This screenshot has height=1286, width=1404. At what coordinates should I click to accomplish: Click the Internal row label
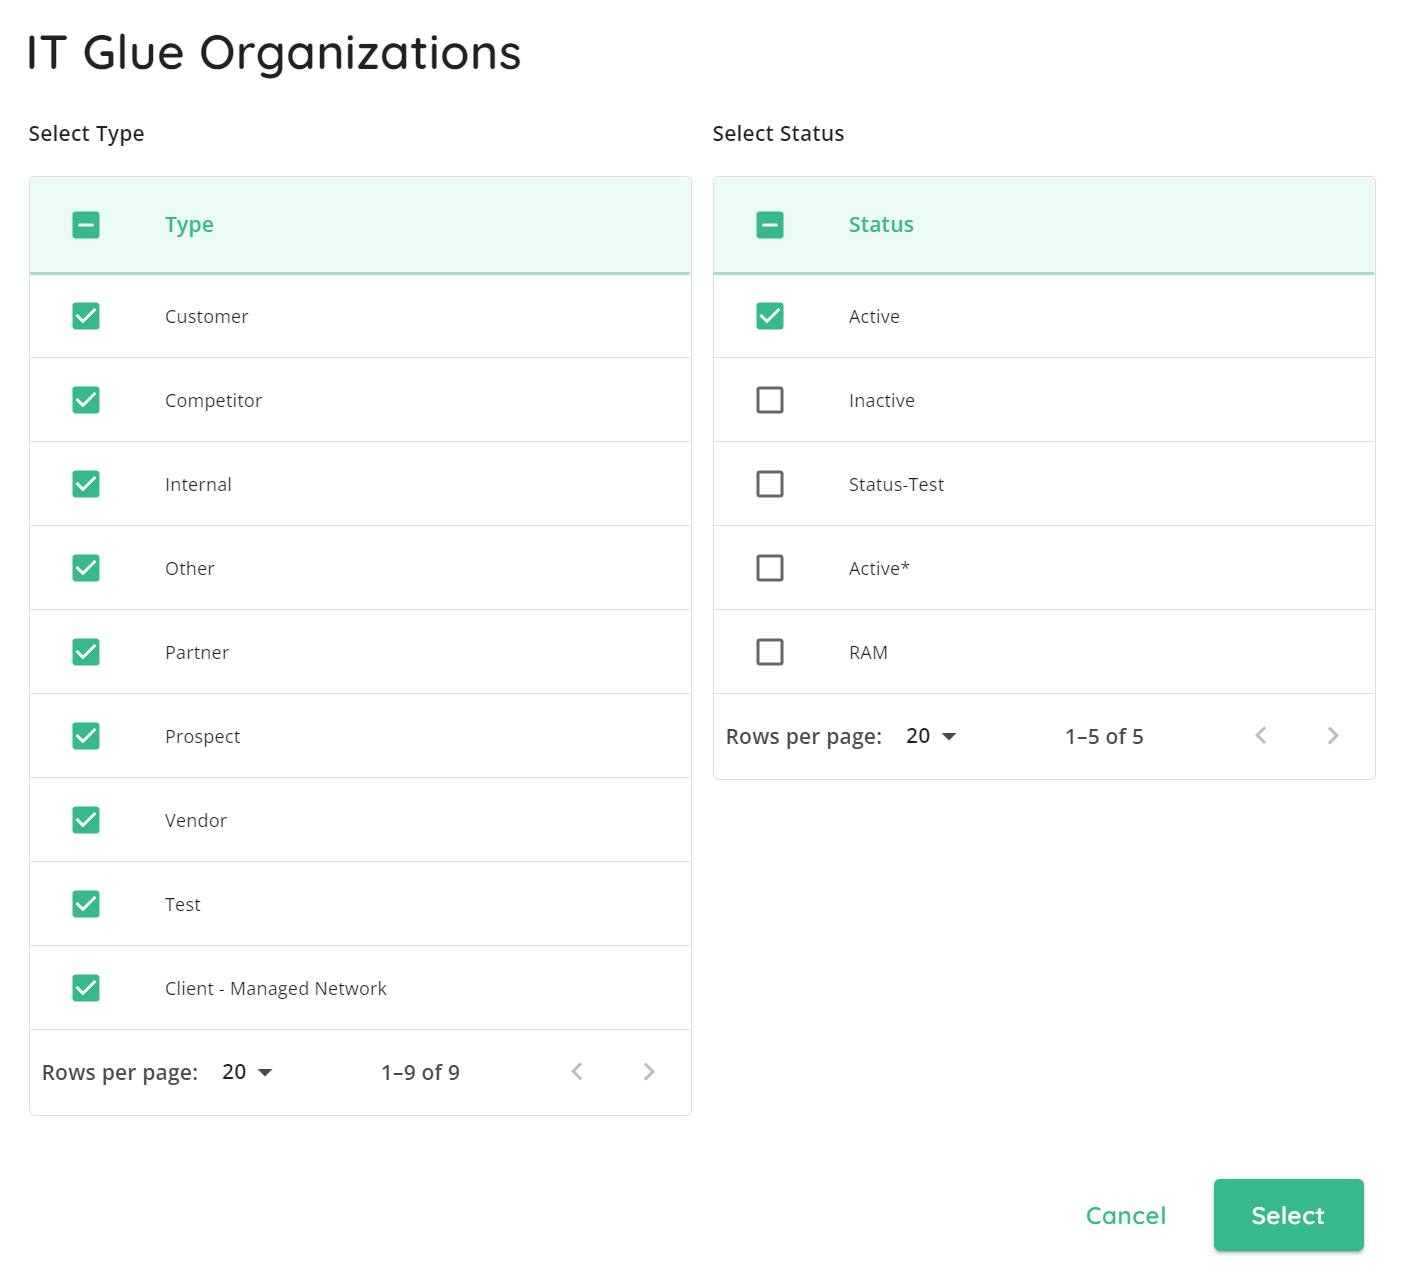[x=198, y=484]
